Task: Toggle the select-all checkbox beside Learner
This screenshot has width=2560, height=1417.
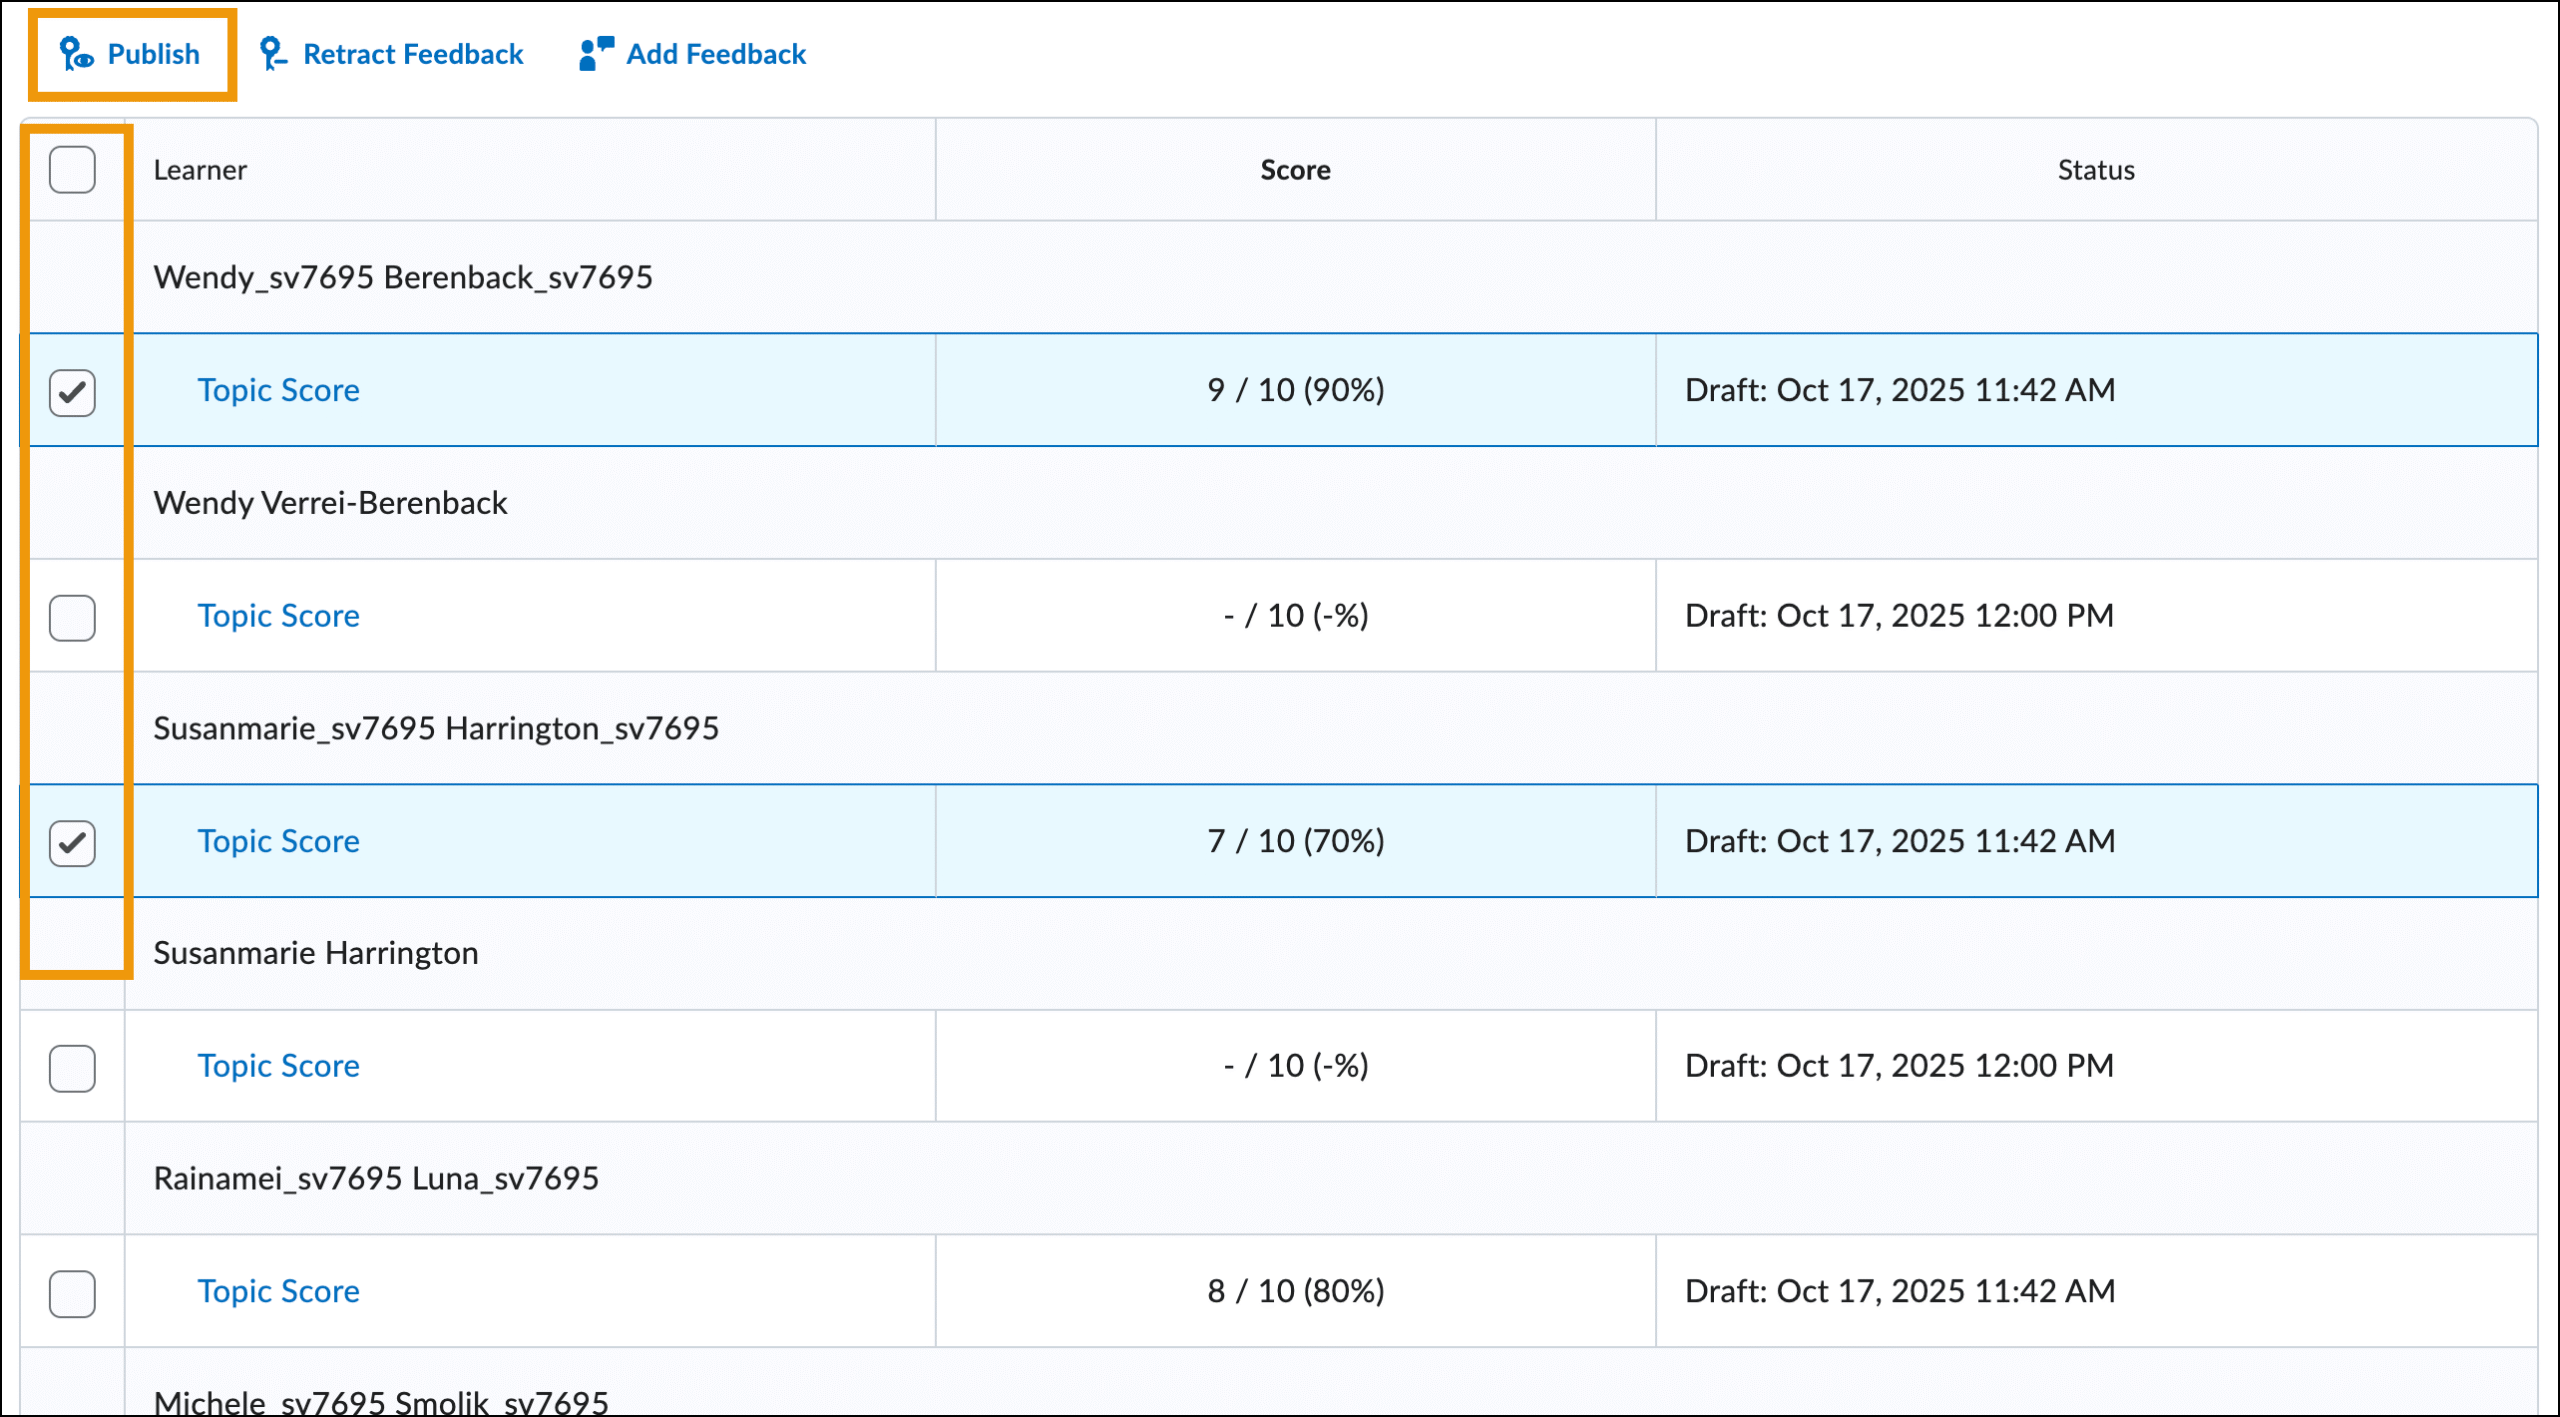Action: pyautogui.click(x=72, y=170)
